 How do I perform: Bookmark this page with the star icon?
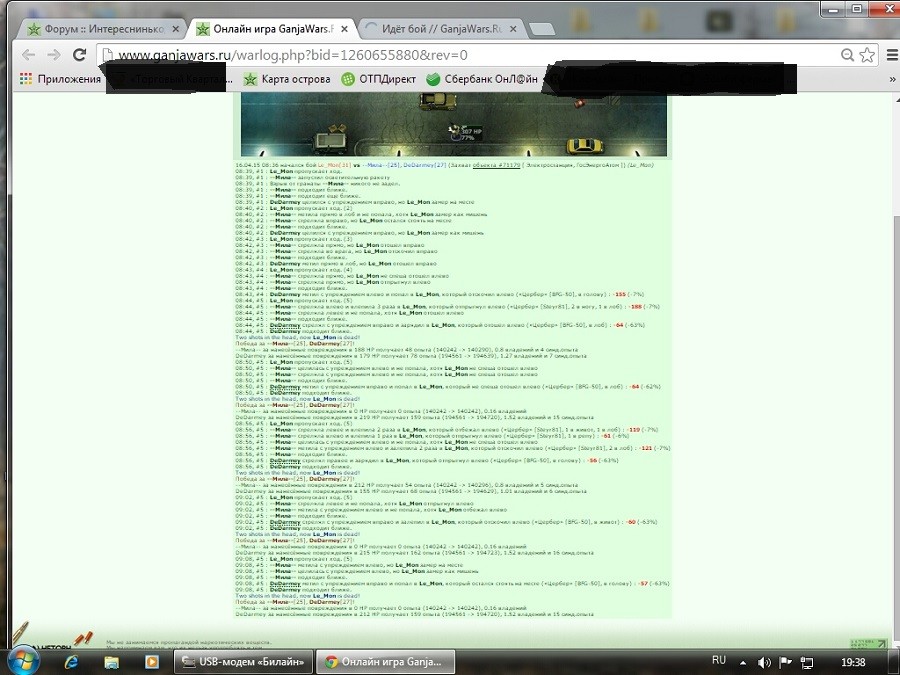click(867, 55)
